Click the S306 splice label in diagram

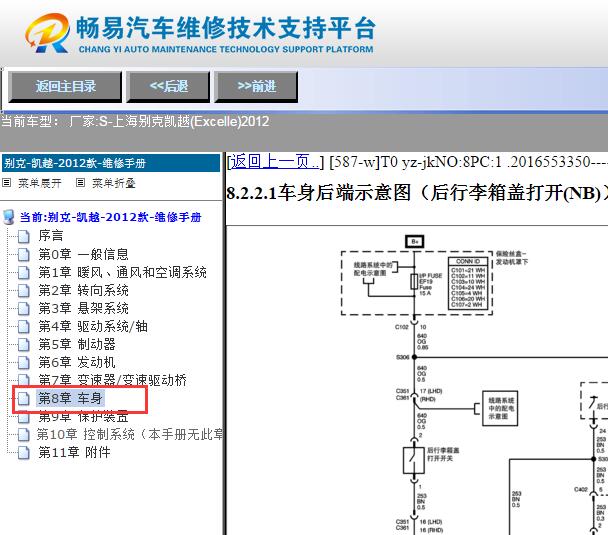[402, 357]
